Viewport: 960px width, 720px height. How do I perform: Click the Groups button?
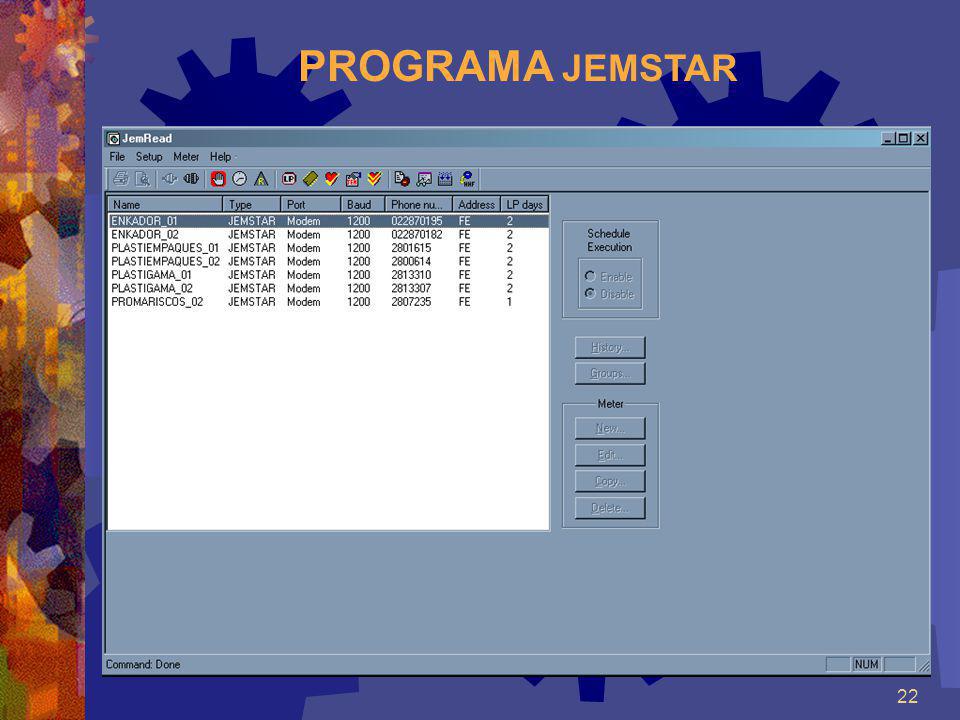(610, 373)
